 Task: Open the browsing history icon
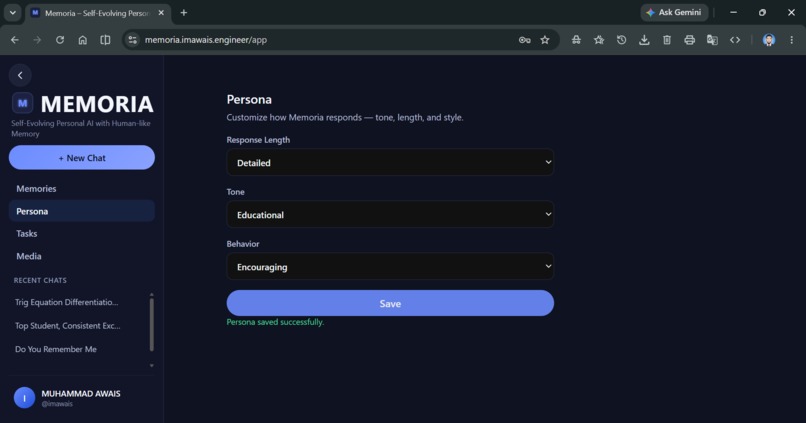(621, 40)
